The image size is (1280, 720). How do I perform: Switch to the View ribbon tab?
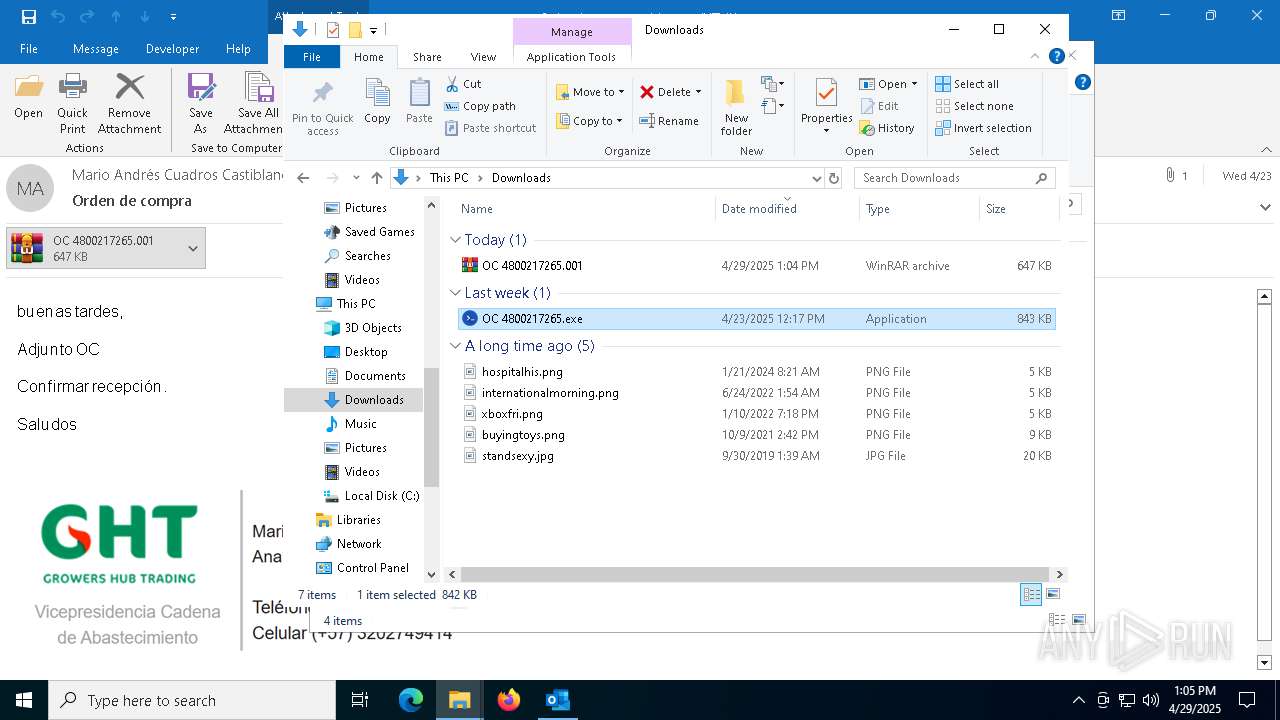click(483, 57)
